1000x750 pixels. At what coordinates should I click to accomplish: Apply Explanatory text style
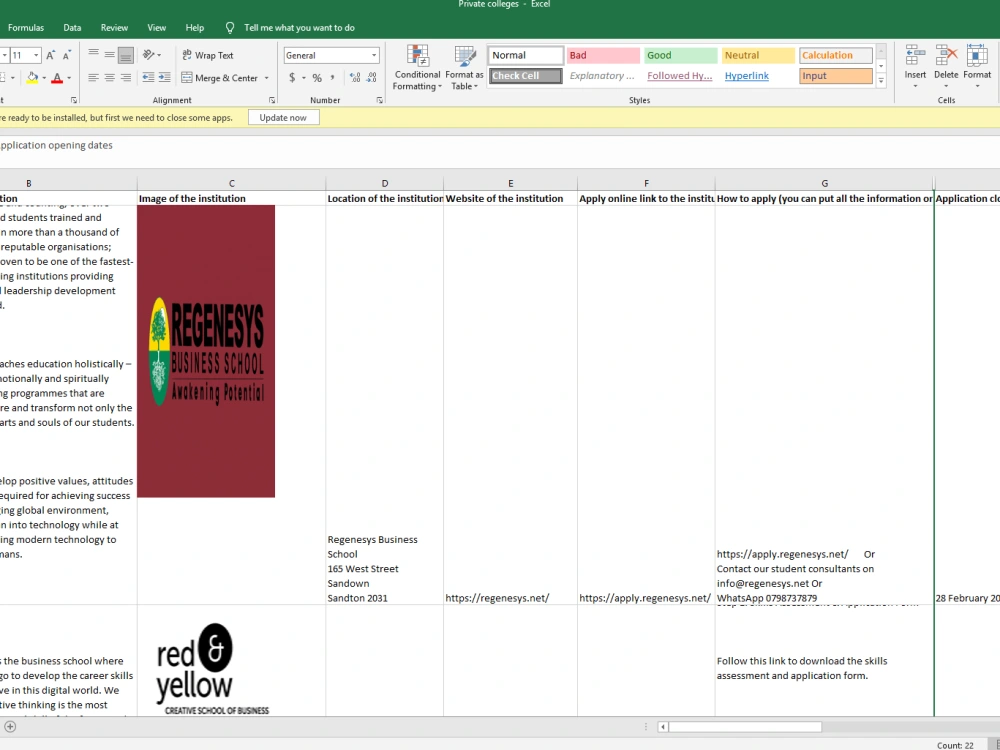[603, 76]
